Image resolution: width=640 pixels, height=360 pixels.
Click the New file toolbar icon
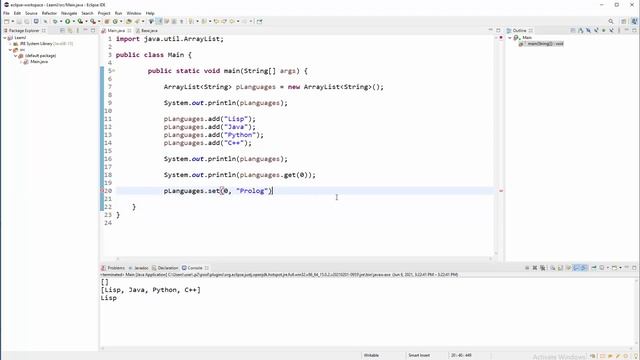point(7,21)
